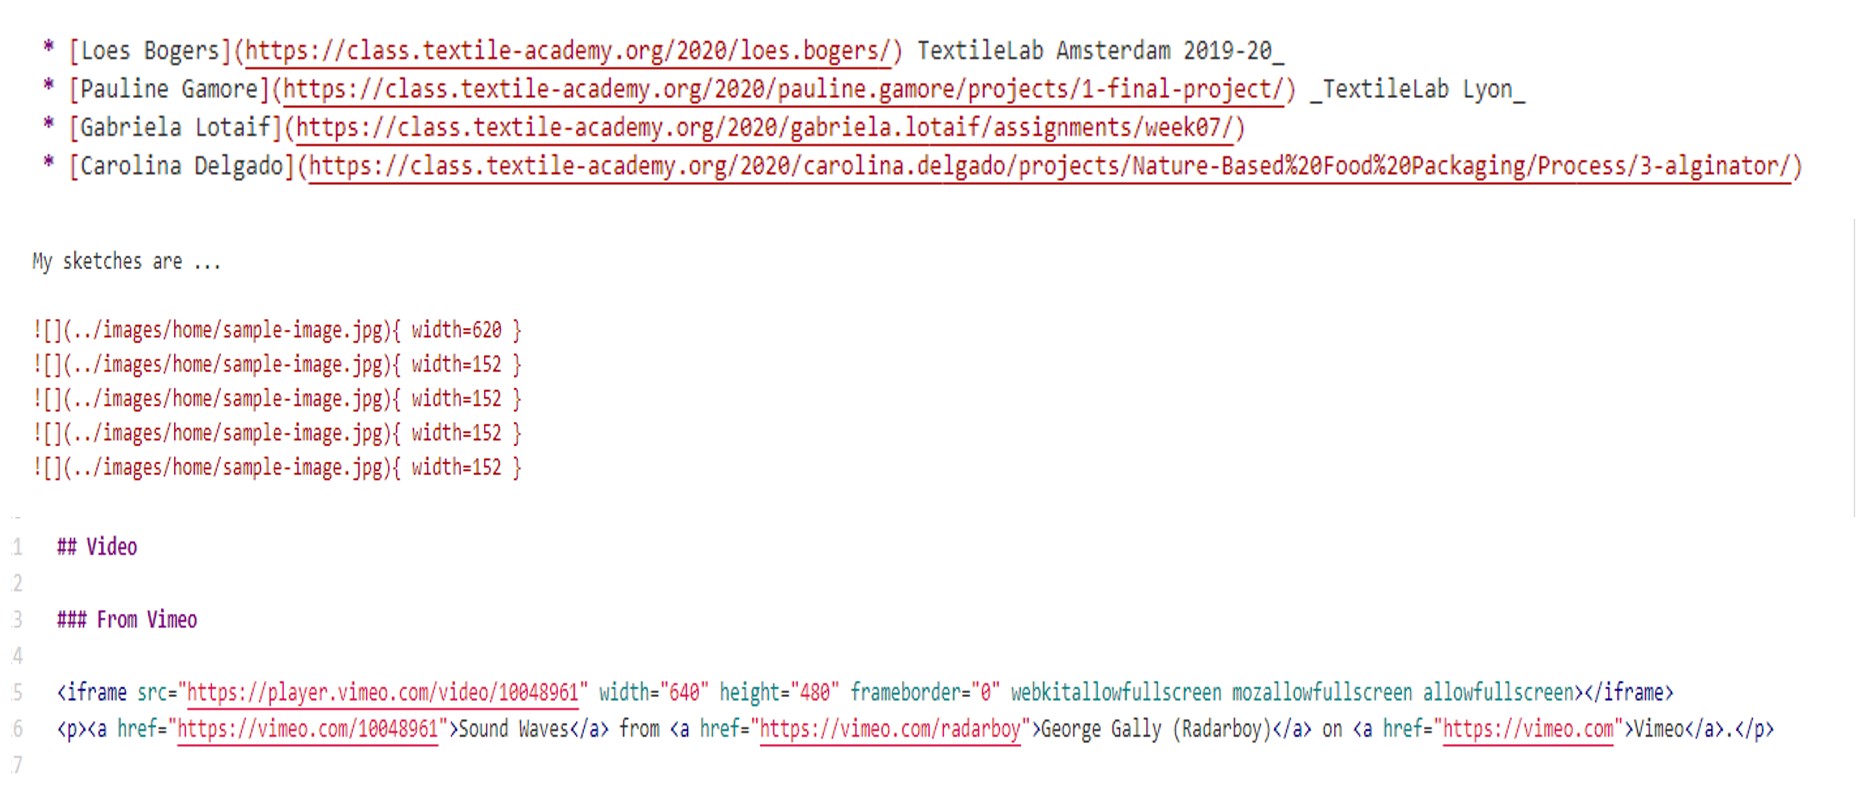The height and width of the screenshot is (786, 1871).
Task: Select the image line with width=620
Action: pyautogui.click(x=277, y=330)
